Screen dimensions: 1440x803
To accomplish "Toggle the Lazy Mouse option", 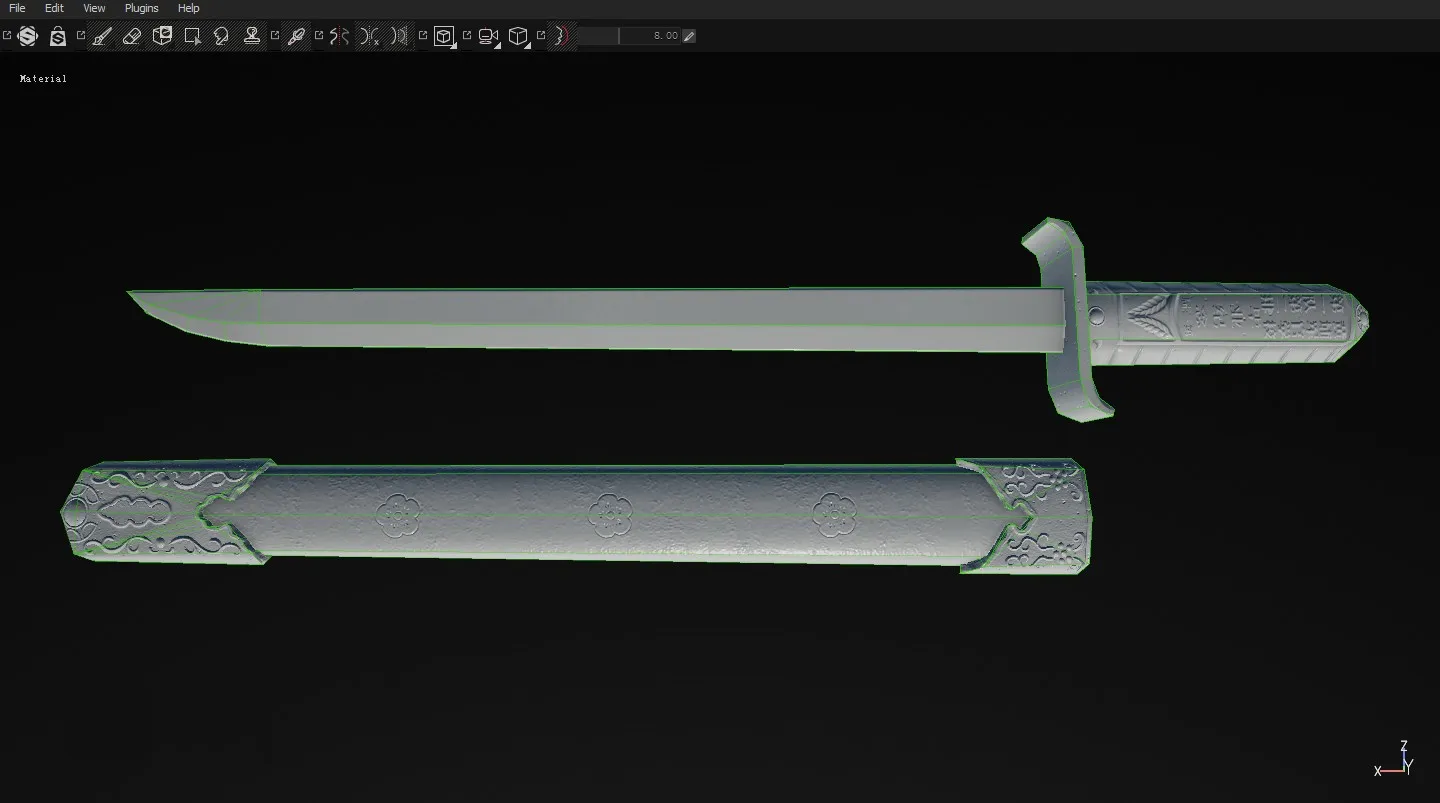I will tap(561, 36).
